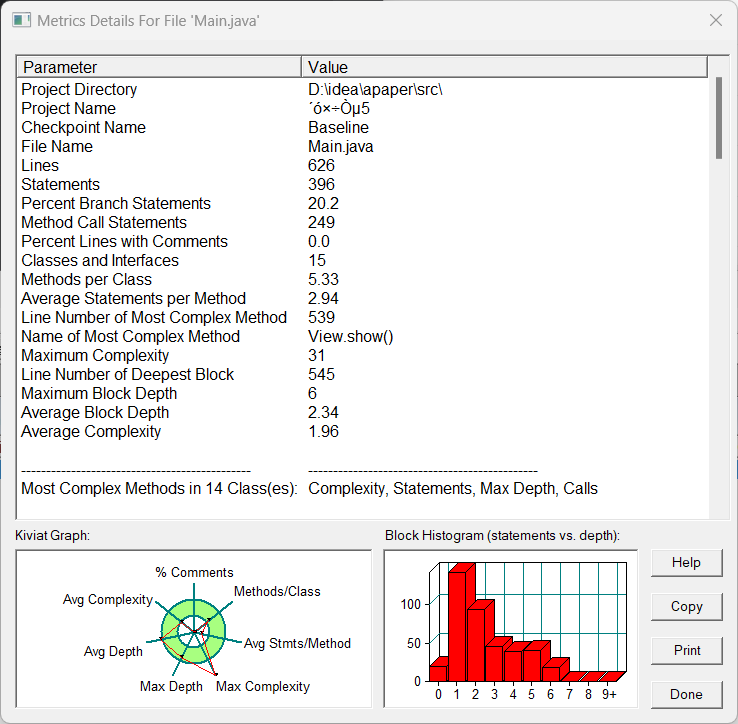Screen dimensions: 738x724
Task: Click the maximum complexity value 31
Action: pos(316,355)
